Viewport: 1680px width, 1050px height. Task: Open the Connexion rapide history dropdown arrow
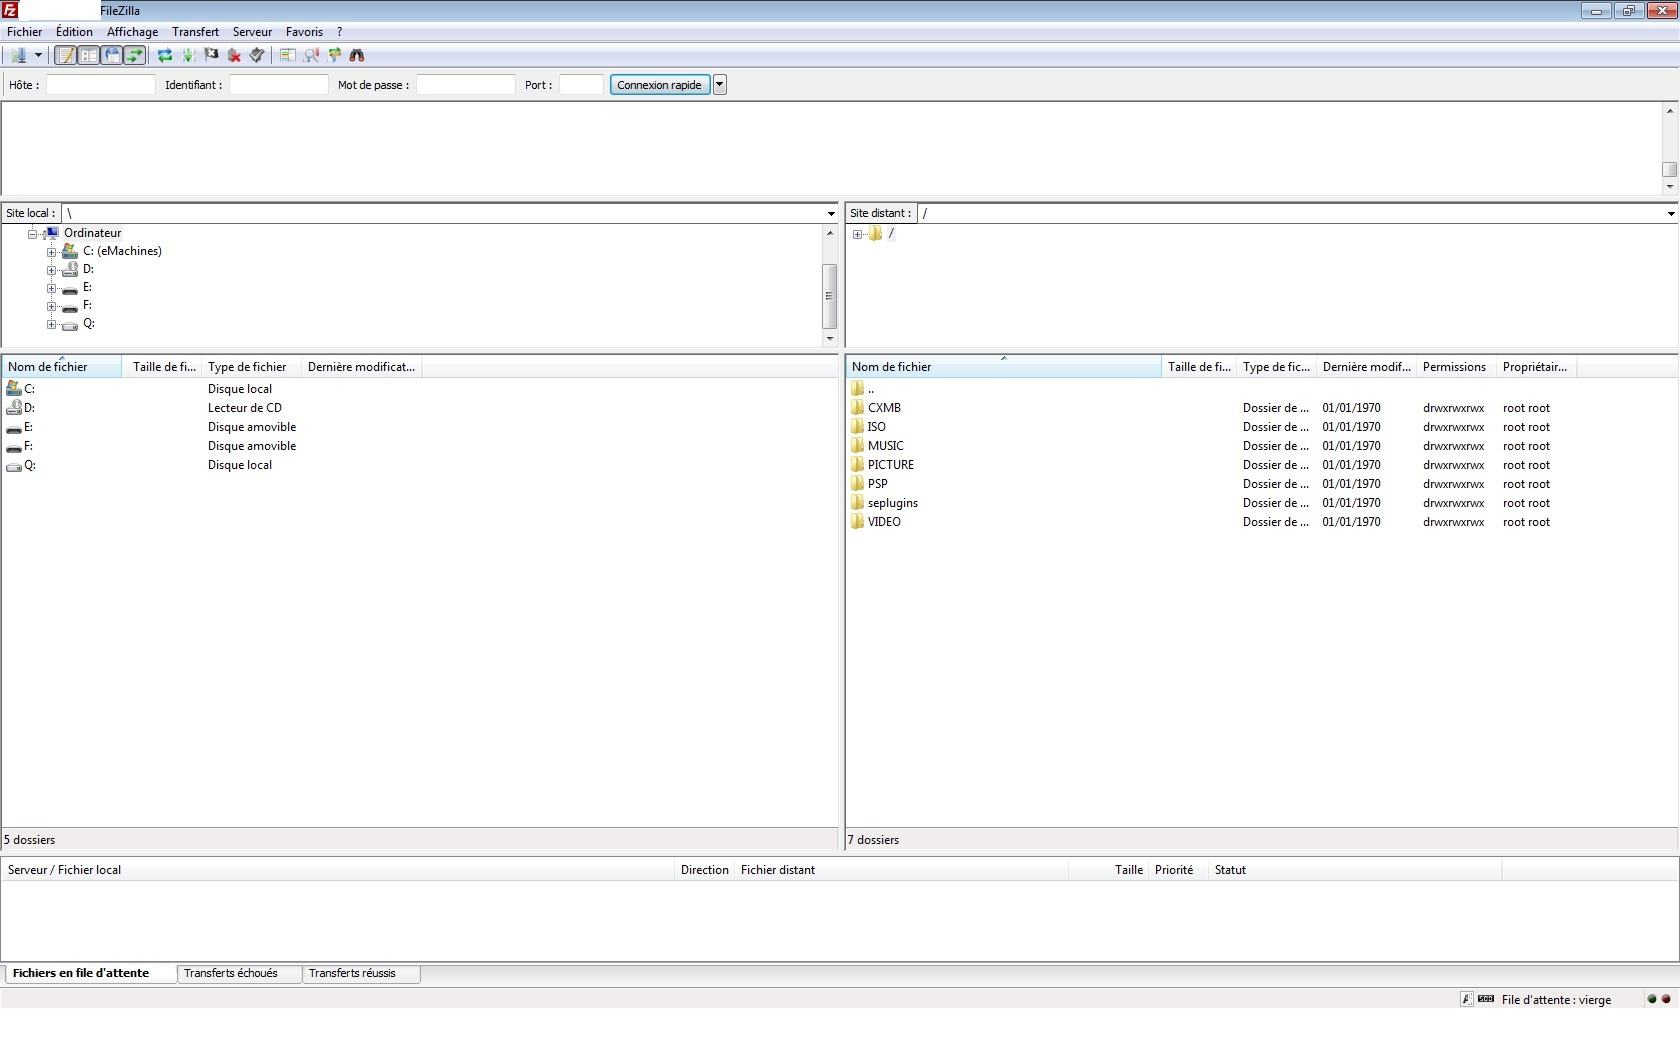720,85
